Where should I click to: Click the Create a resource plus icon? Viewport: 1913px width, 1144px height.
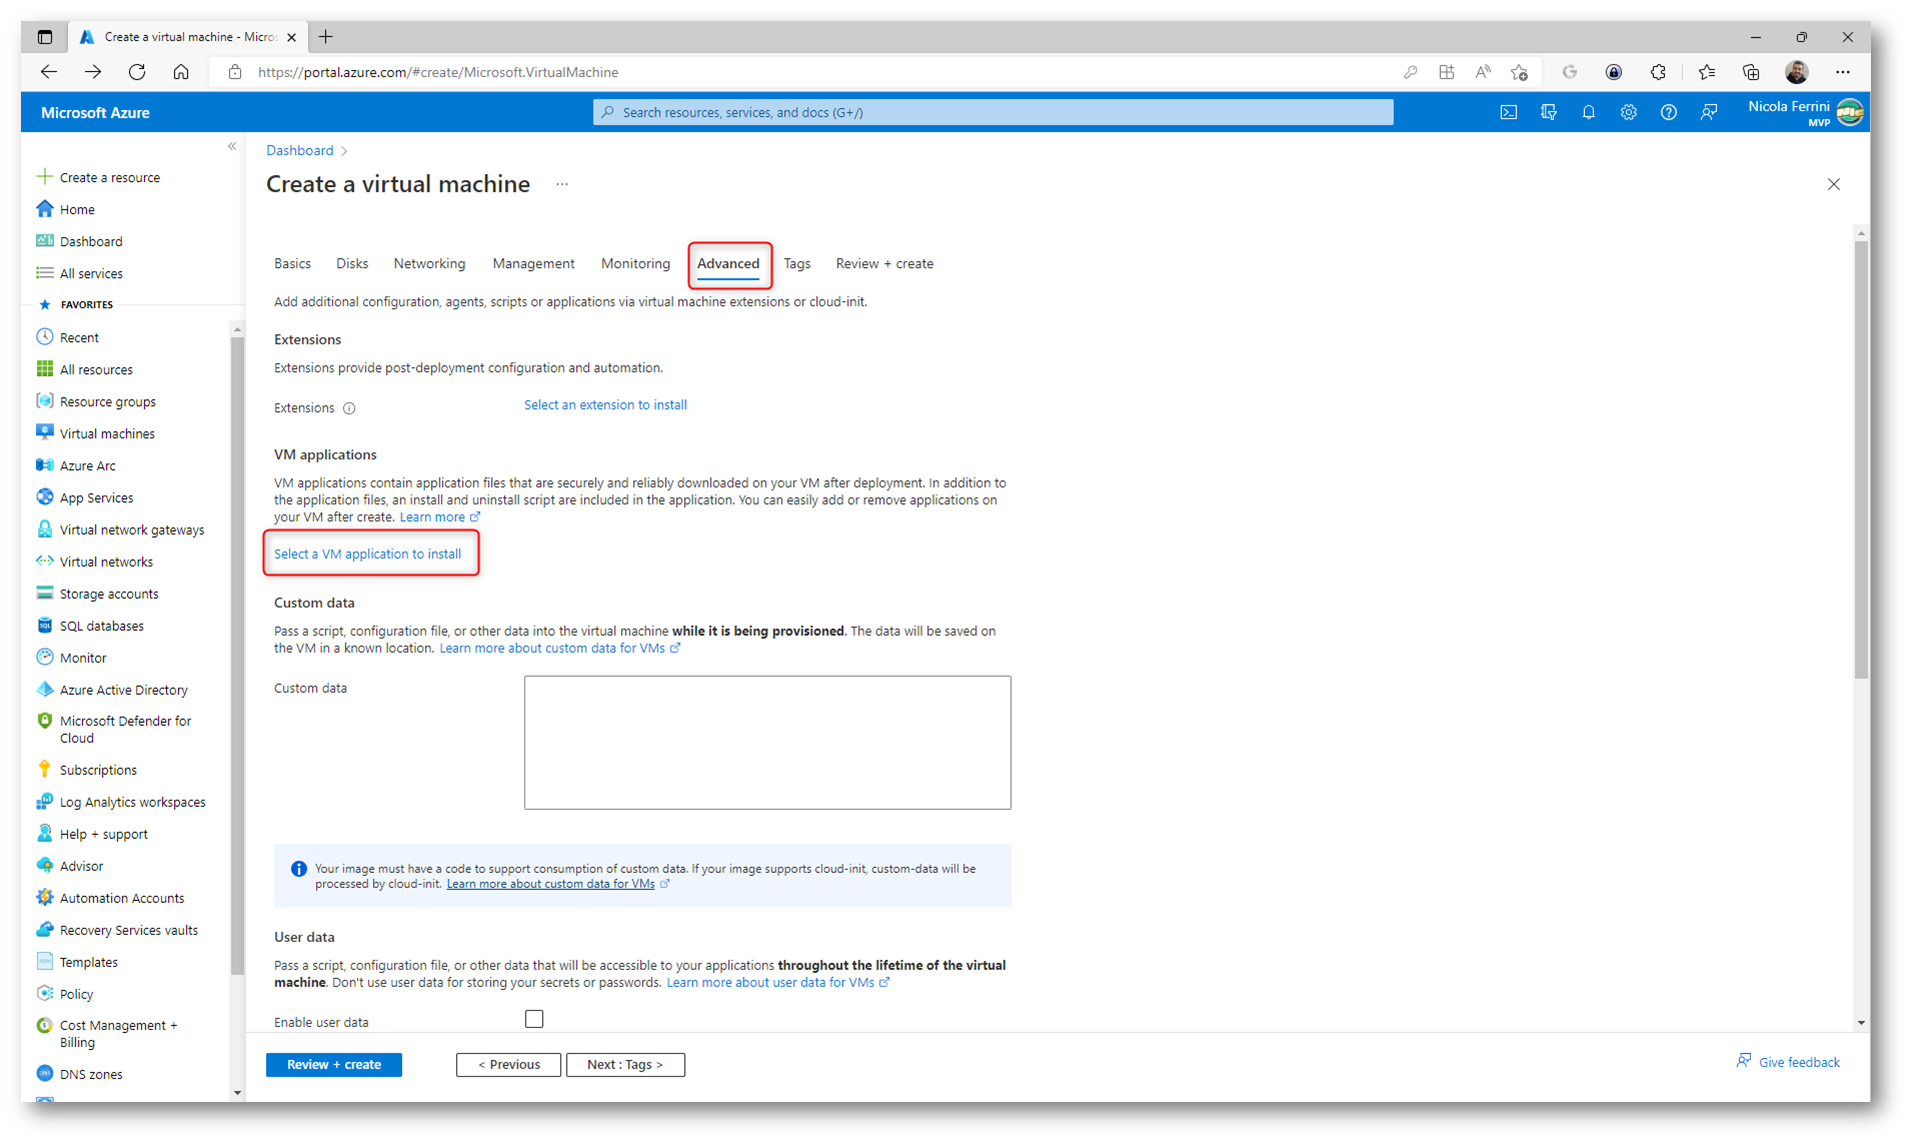tap(44, 177)
